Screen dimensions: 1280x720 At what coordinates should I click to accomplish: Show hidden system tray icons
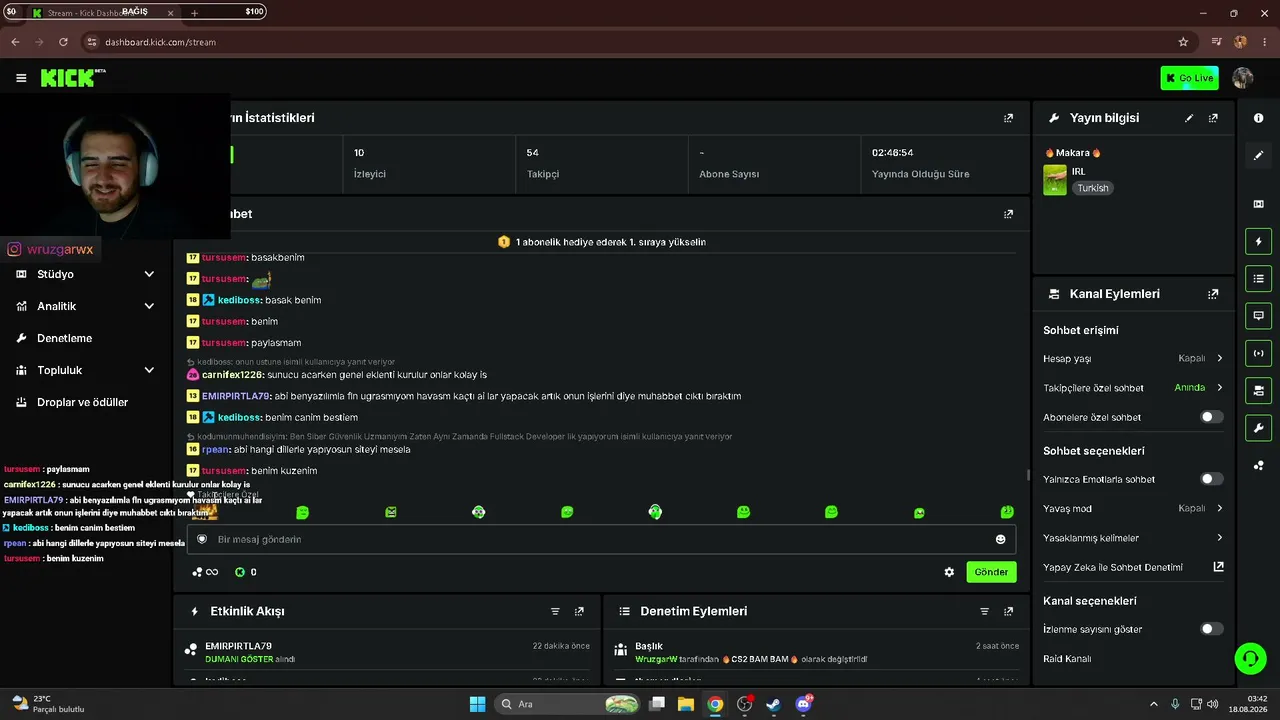(1153, 704)
